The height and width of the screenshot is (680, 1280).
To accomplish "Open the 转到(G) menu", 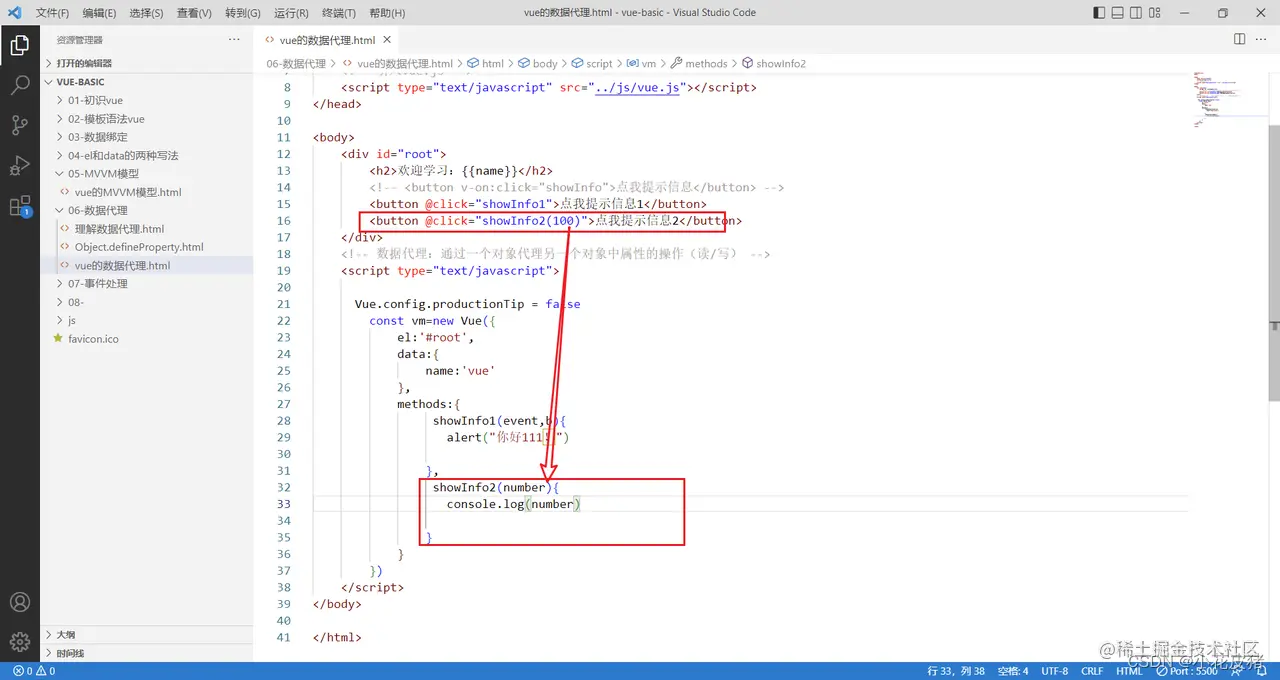I will 243,13.
